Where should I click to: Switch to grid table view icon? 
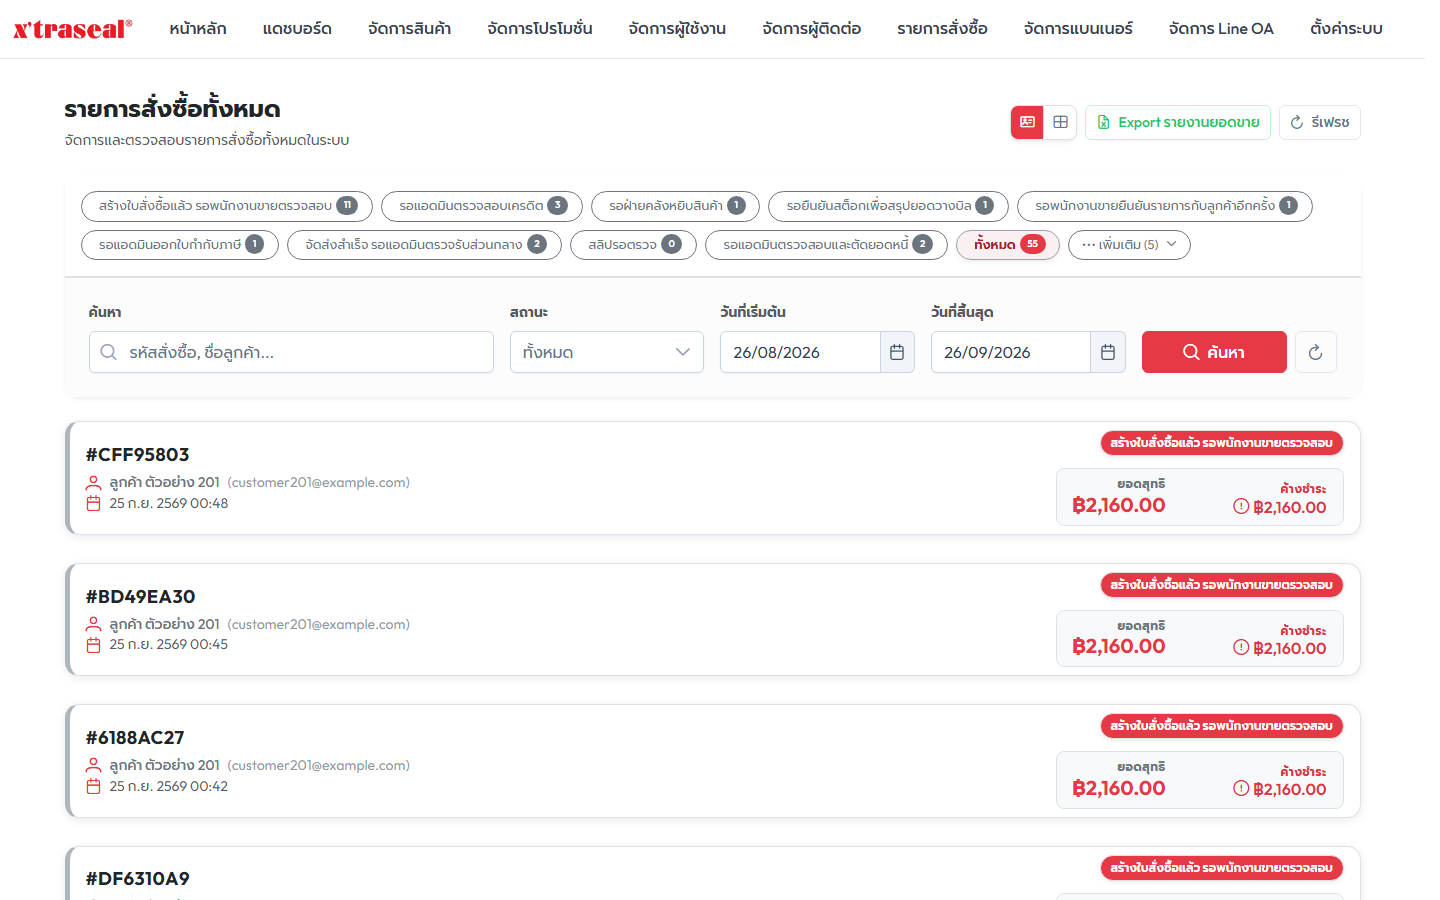[x=1060, y=122]
